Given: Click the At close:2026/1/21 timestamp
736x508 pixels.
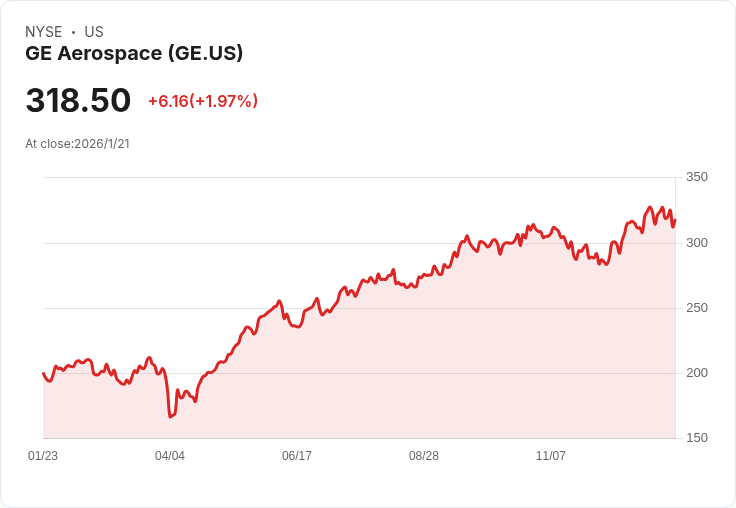Looking at the screenshot, I should (x=77, y=143).
